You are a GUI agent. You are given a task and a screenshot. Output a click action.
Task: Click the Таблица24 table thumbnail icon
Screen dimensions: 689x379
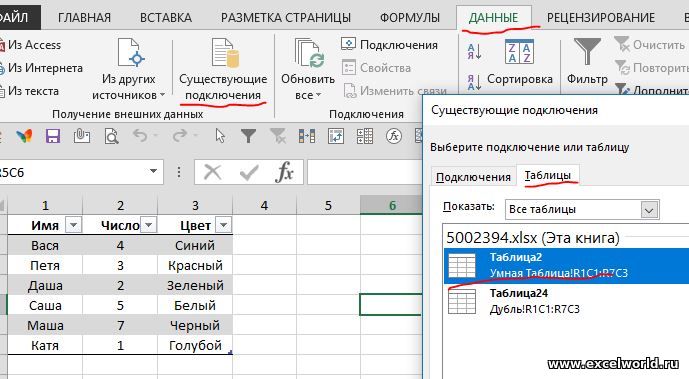(x=462, y=301)
